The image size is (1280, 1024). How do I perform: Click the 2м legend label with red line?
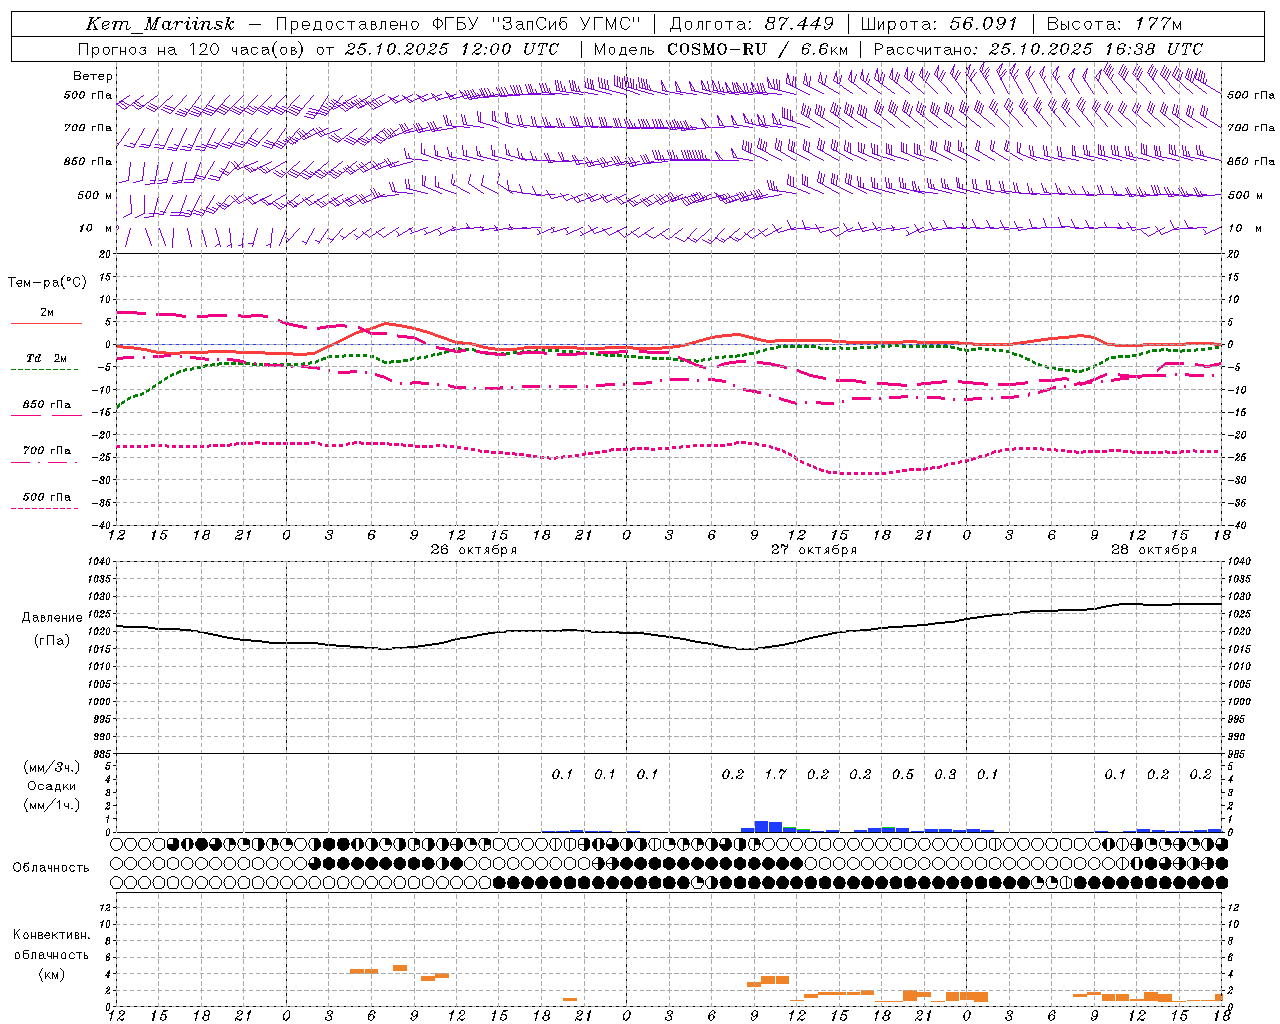47,313
